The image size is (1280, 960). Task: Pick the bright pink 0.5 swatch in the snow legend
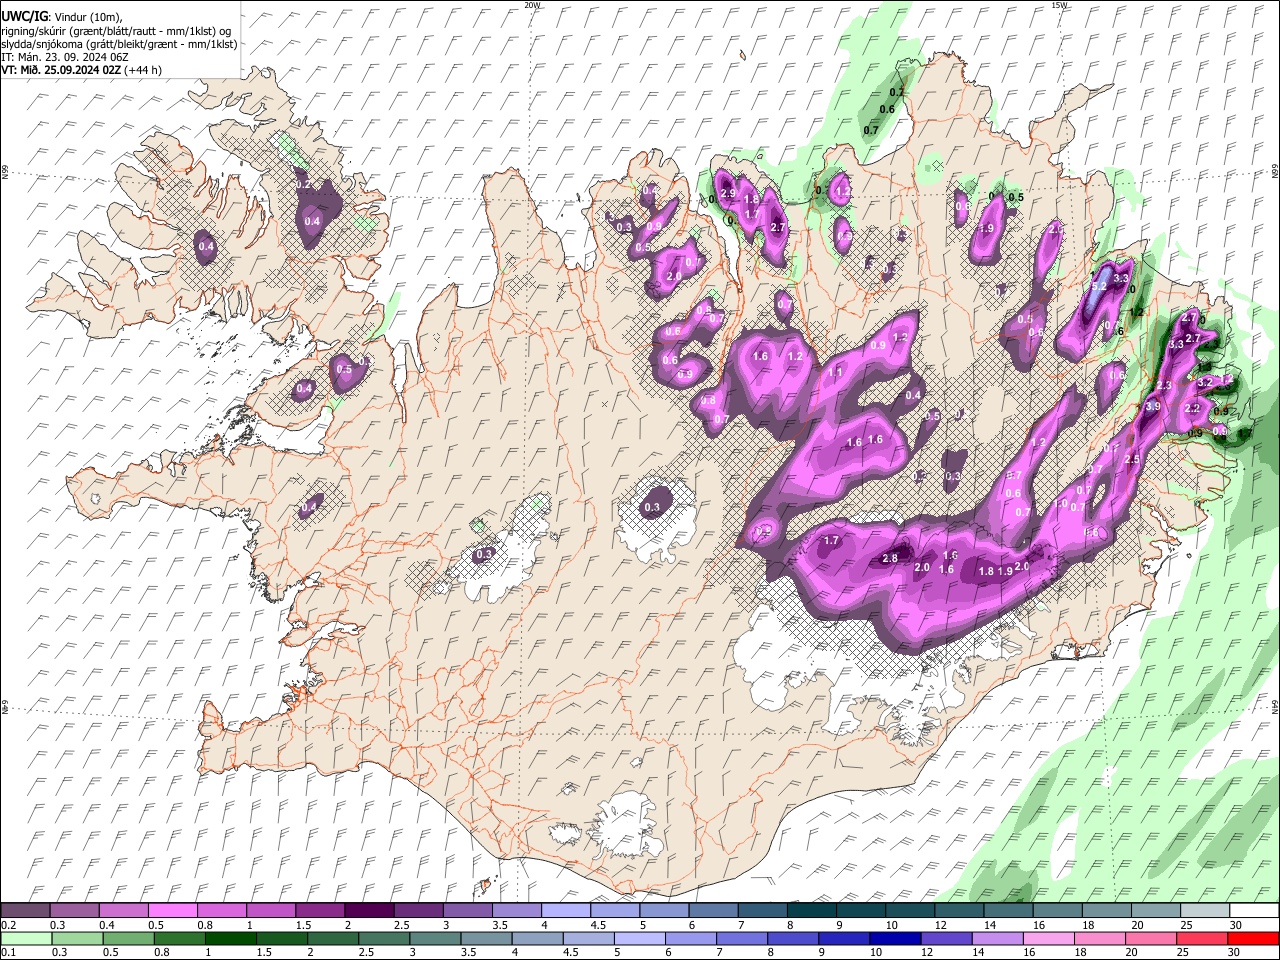pos(172,910)
